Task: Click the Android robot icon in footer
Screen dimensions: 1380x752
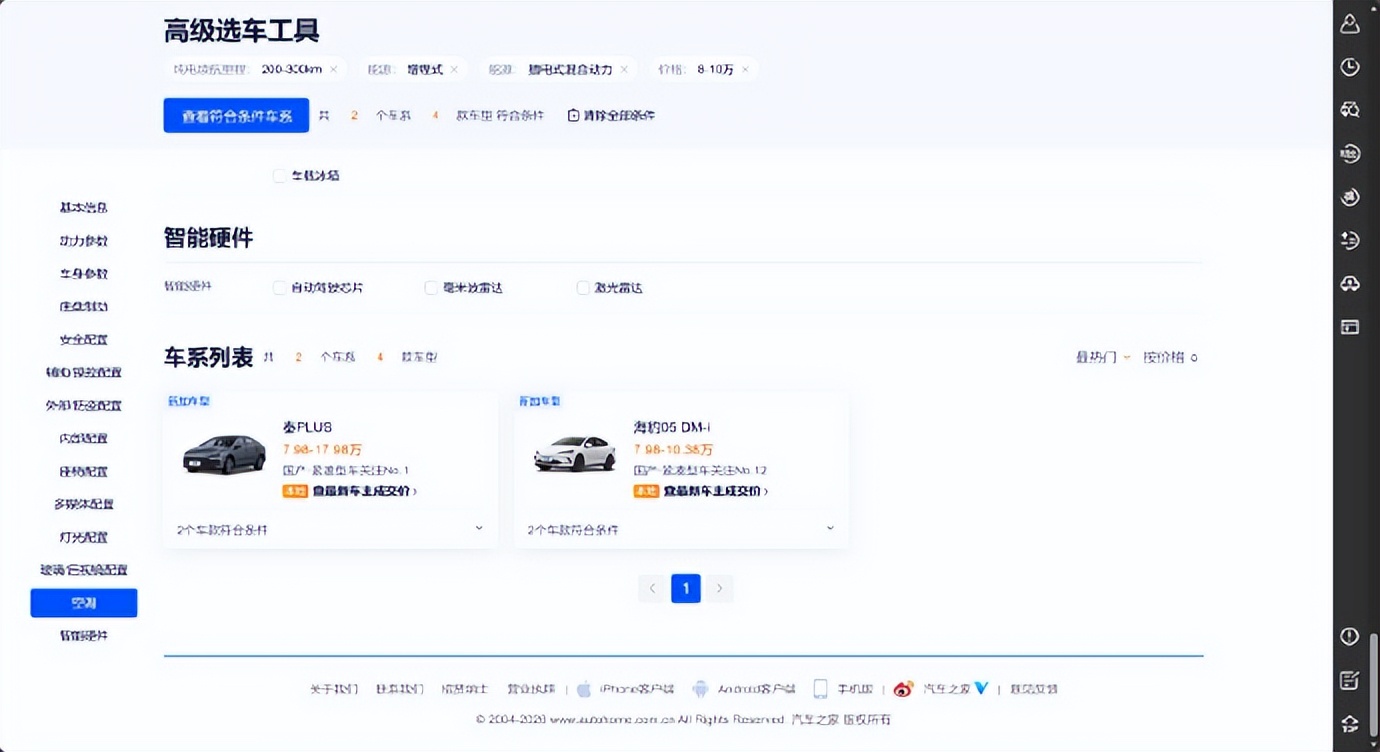Action: [700, 689]
